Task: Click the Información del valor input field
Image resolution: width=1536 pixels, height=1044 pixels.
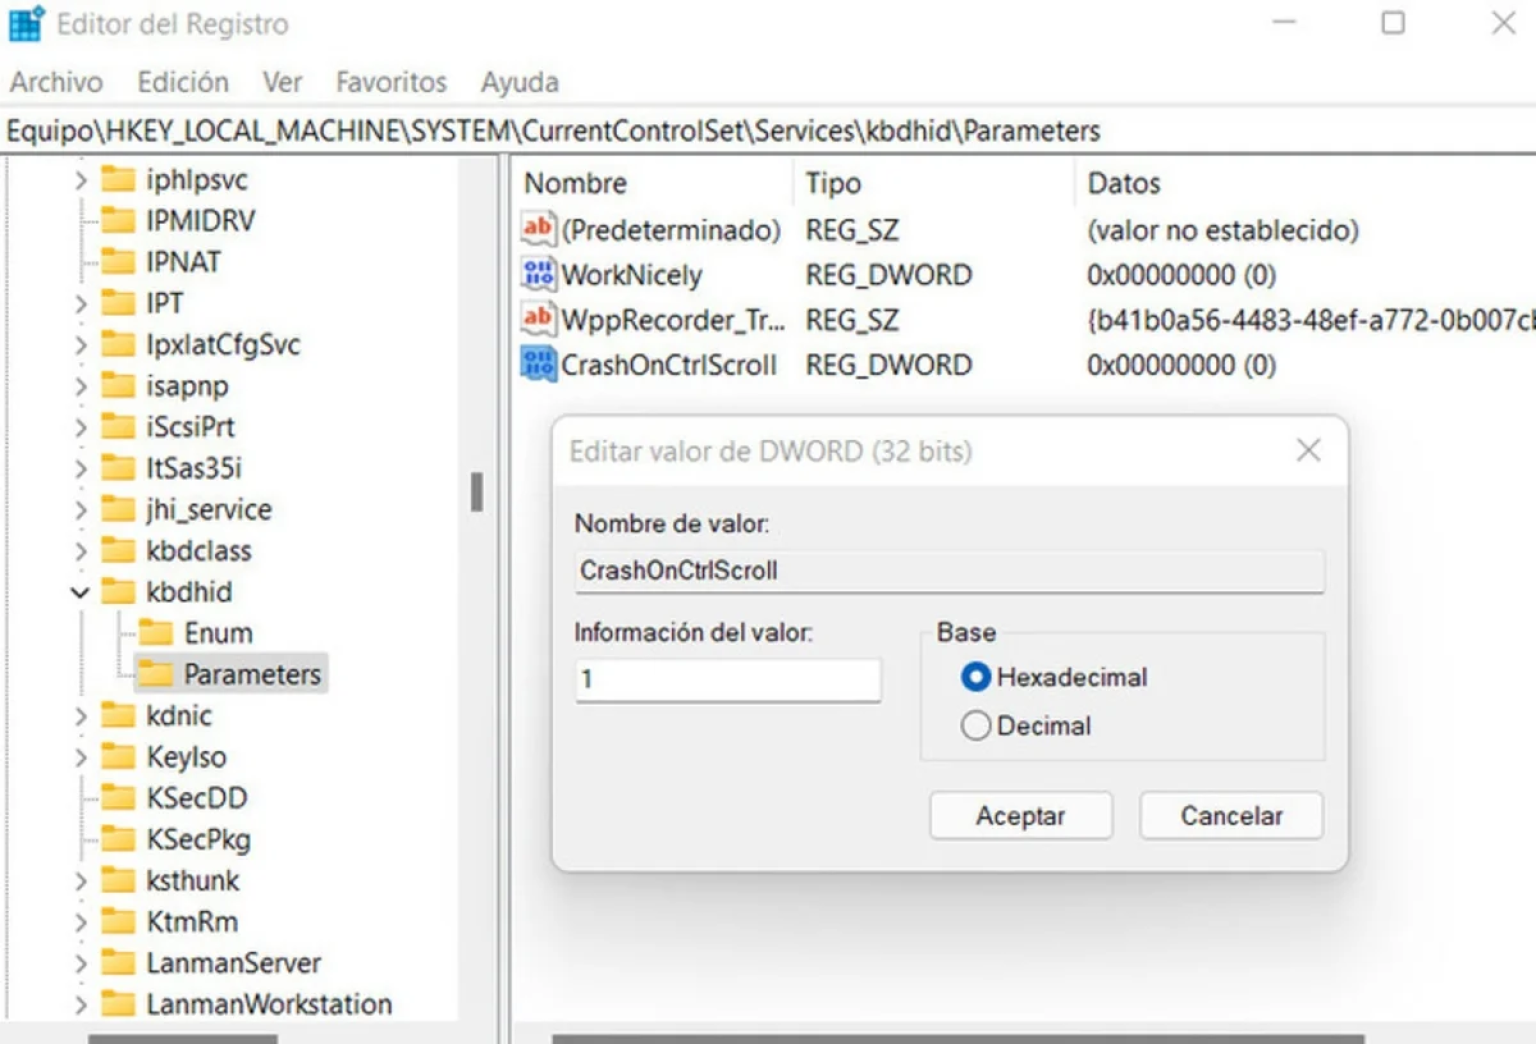Action: click(x=727, y=680)
